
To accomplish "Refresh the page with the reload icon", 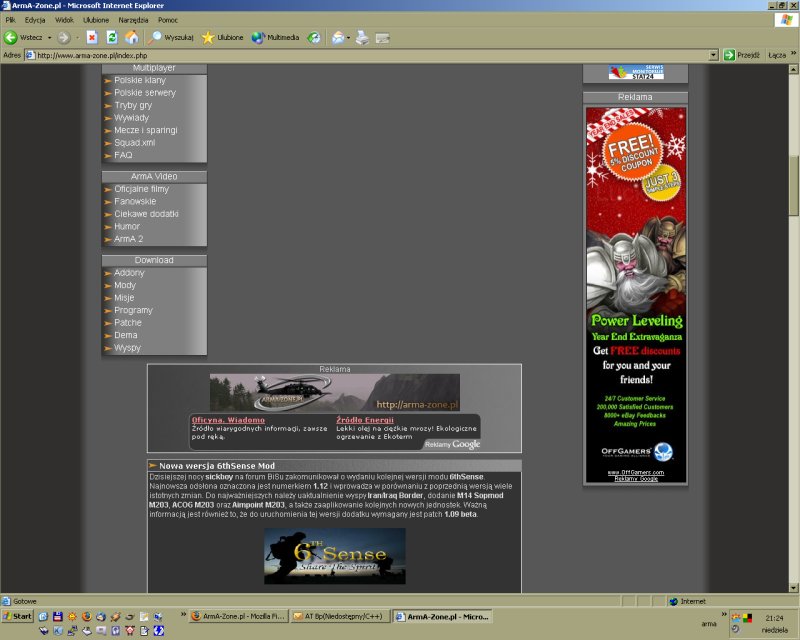I will [111, 37].
